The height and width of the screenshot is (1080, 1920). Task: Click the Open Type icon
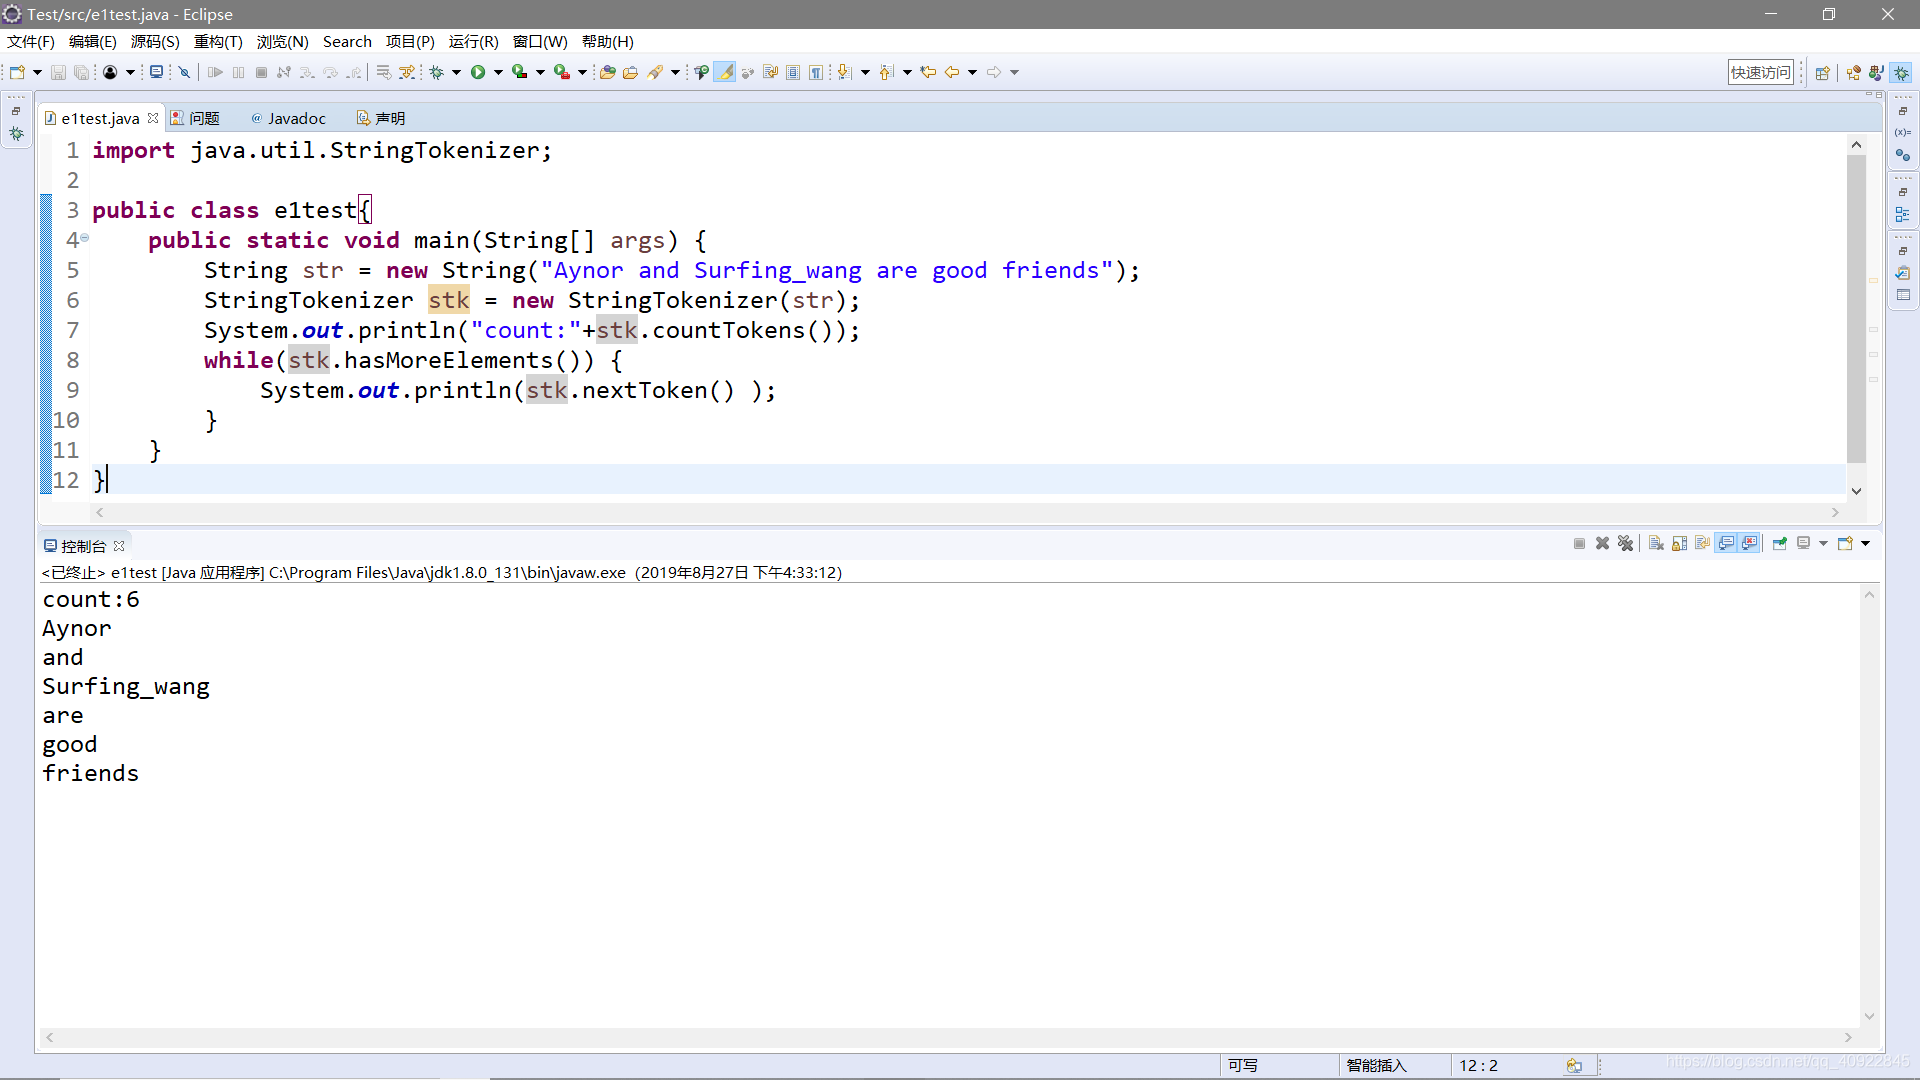click(607, 72)
